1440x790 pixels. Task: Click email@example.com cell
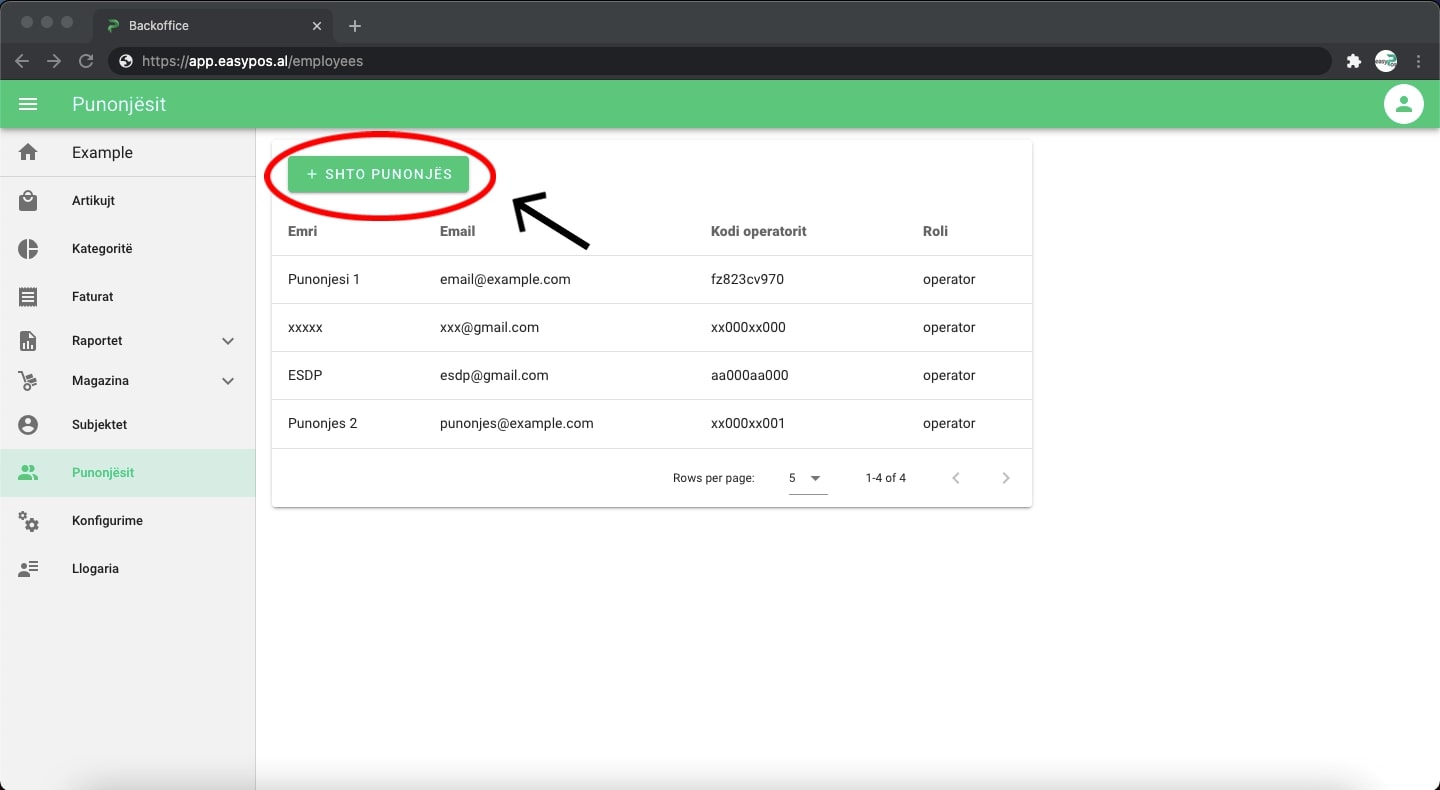coord(505,279)
